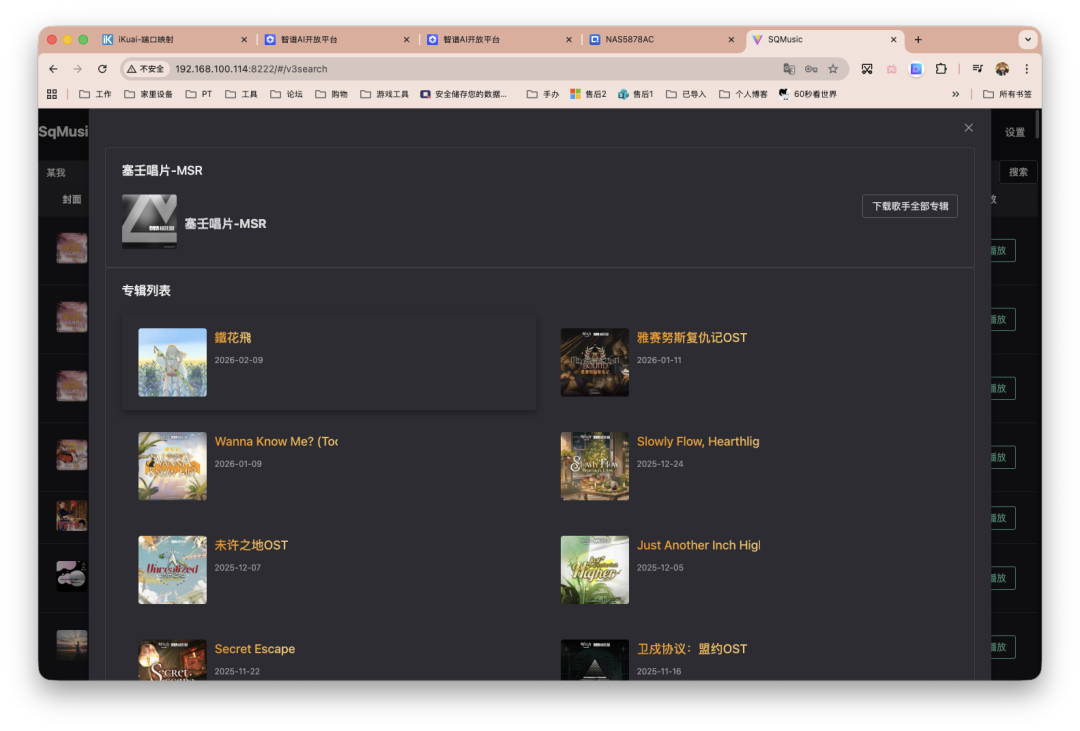This screenshot has height=731, width=1080.
Task: Click the 鐵花飛 album cover thumbnail
Action: pos(172,362)
